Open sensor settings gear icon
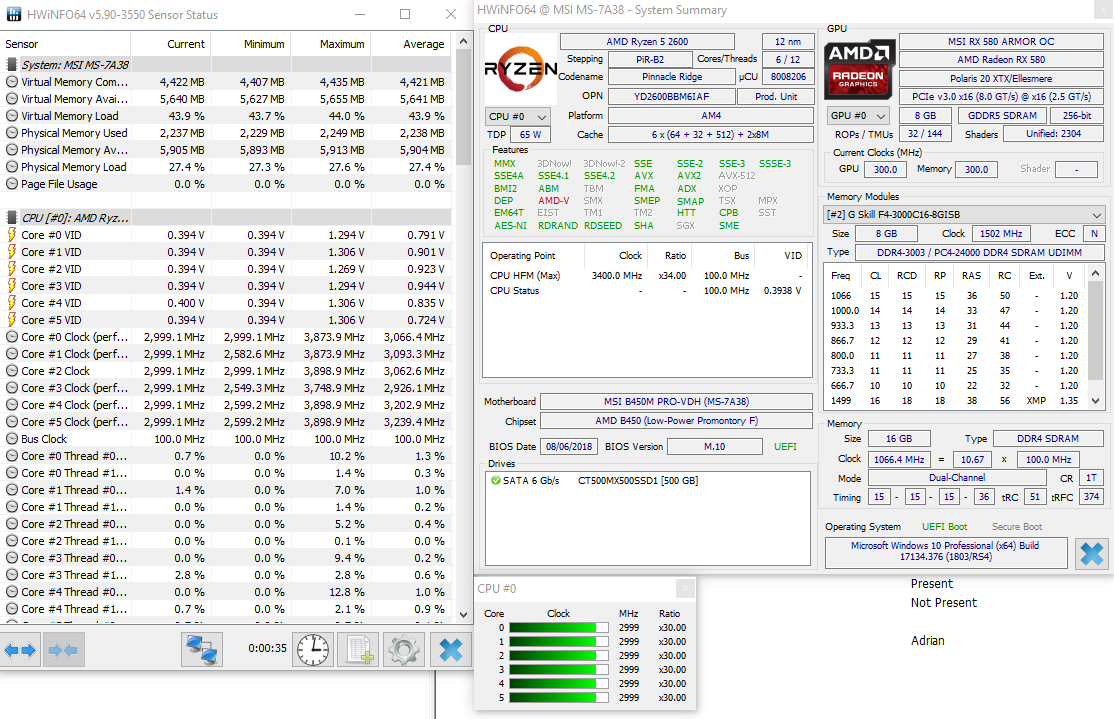Viewport: 1114px width, 719px height. (404, 650)
